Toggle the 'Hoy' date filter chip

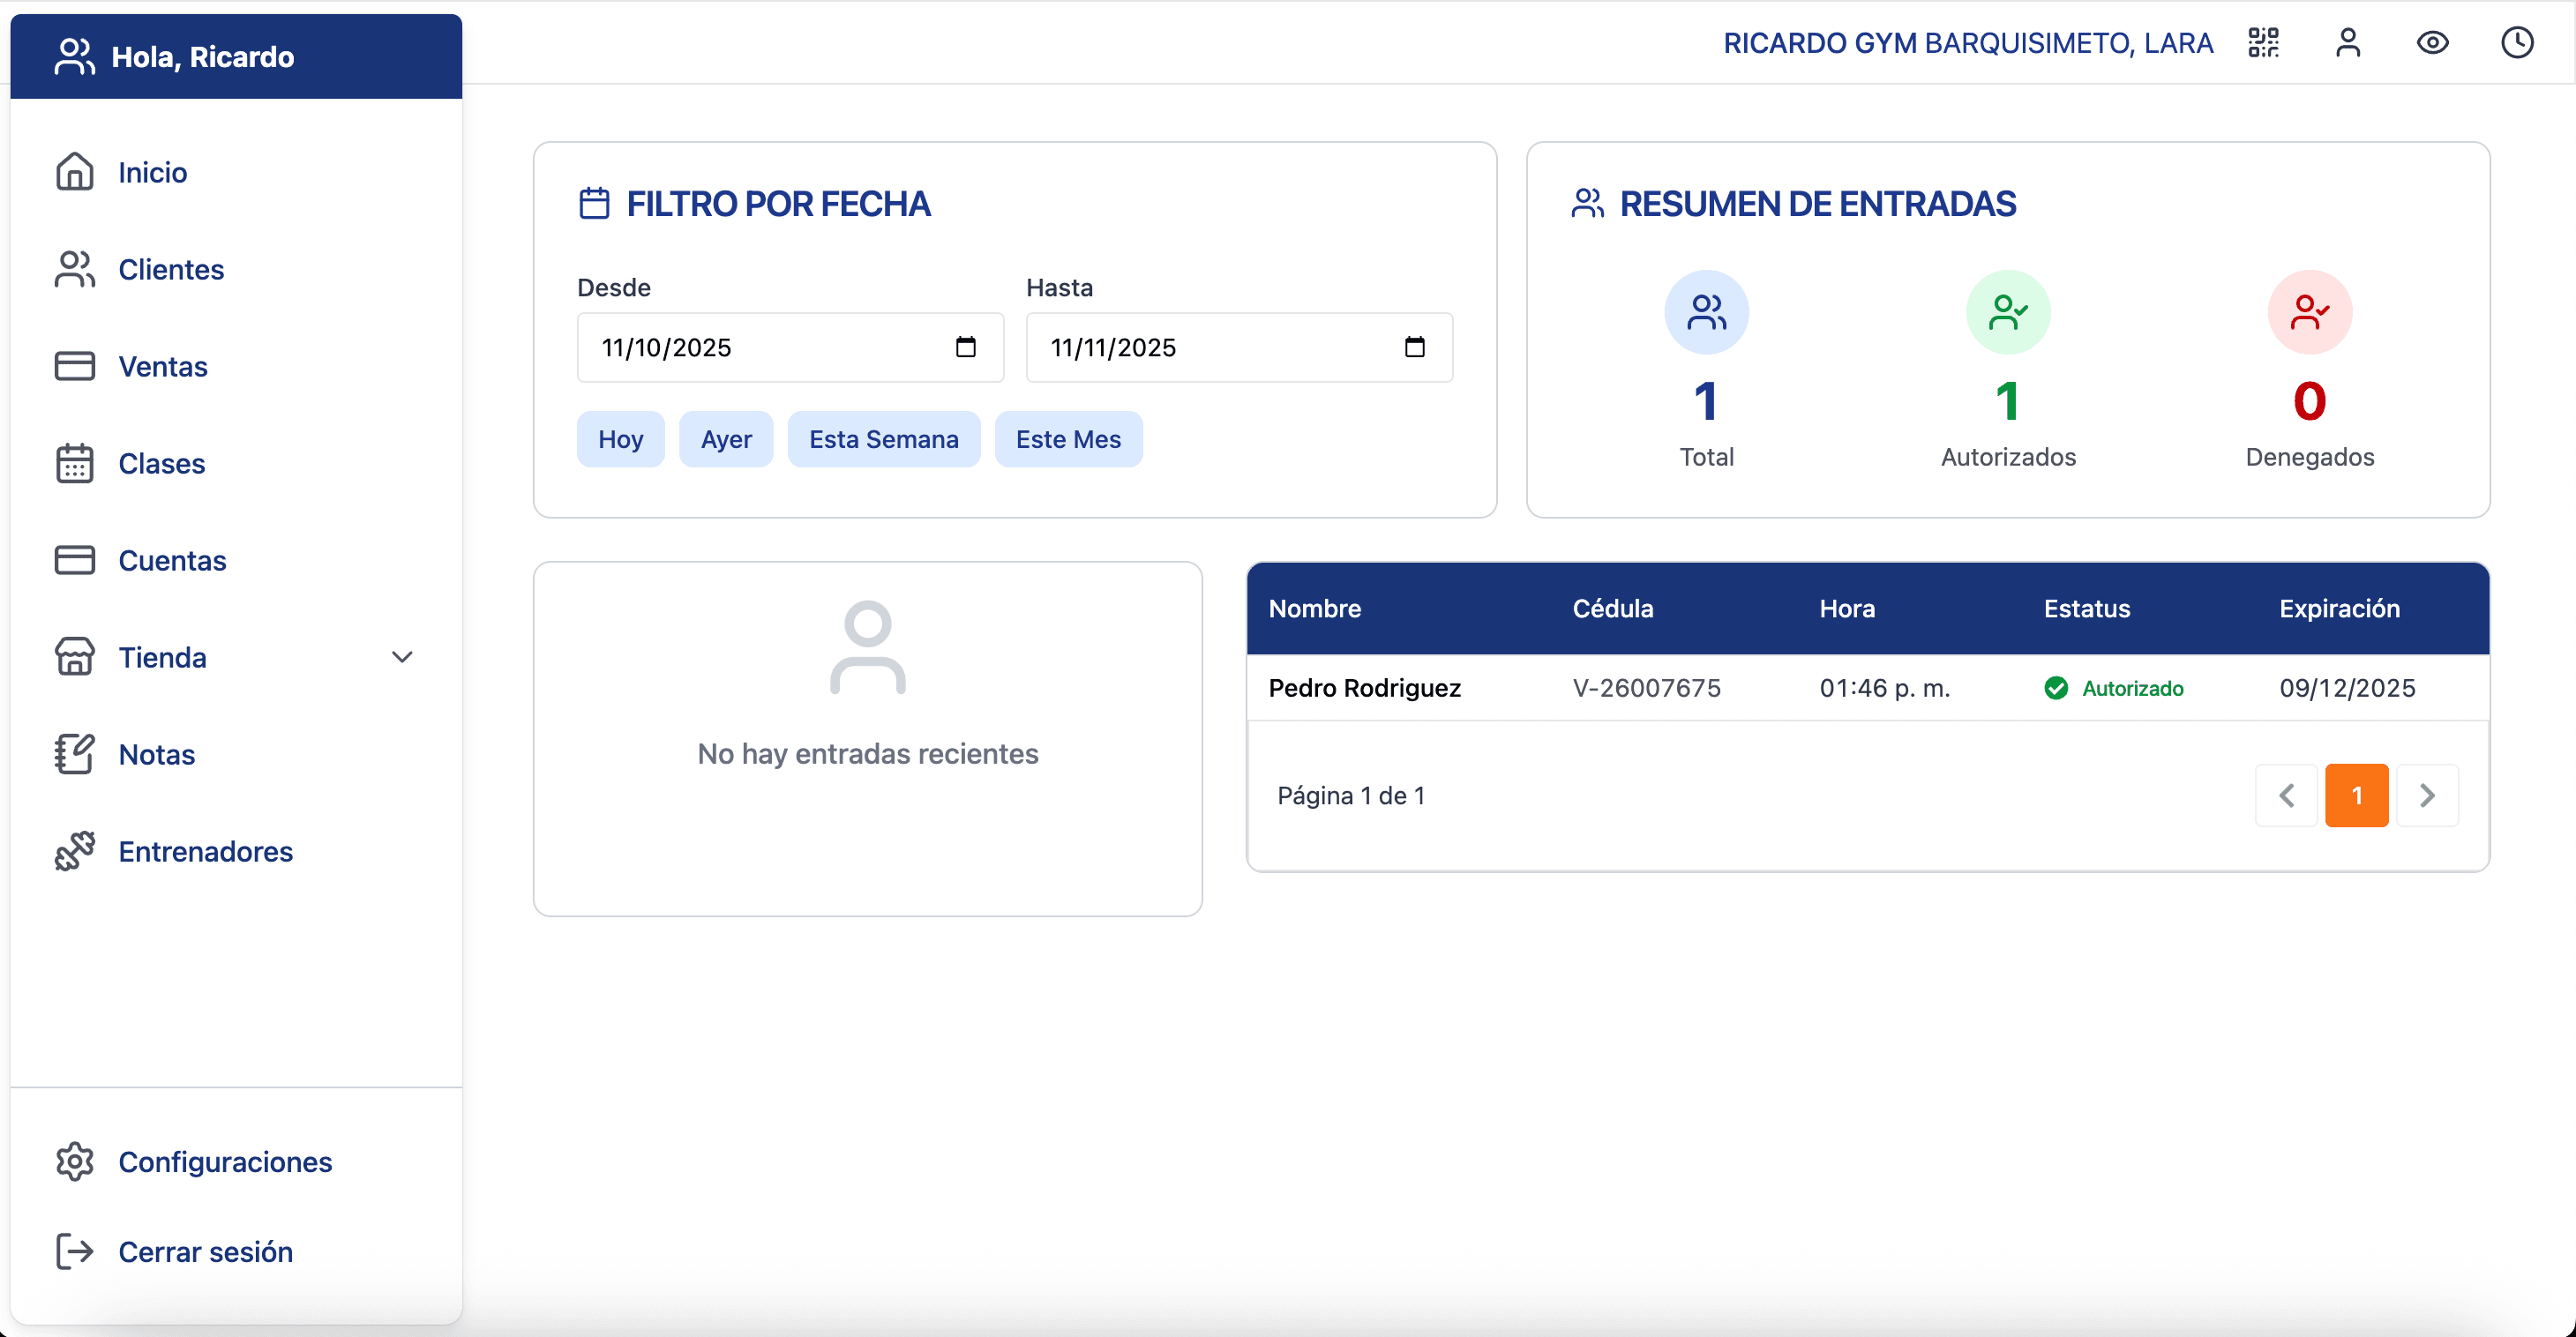click(620, 439)
